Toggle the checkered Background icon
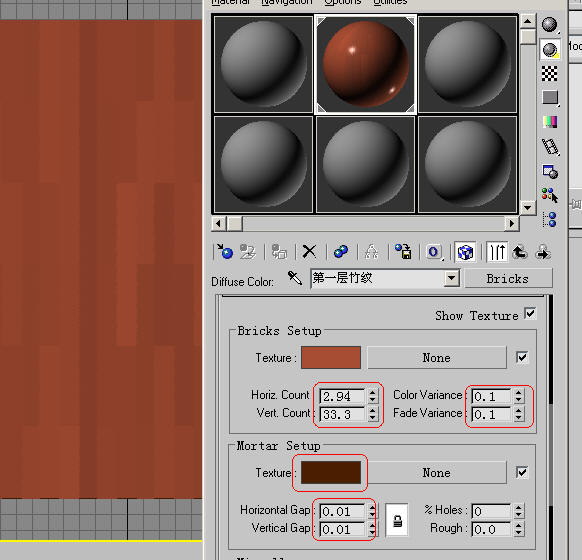Image resolution: width=582 pixels, height=560 pixels. [x=549, y=73]
